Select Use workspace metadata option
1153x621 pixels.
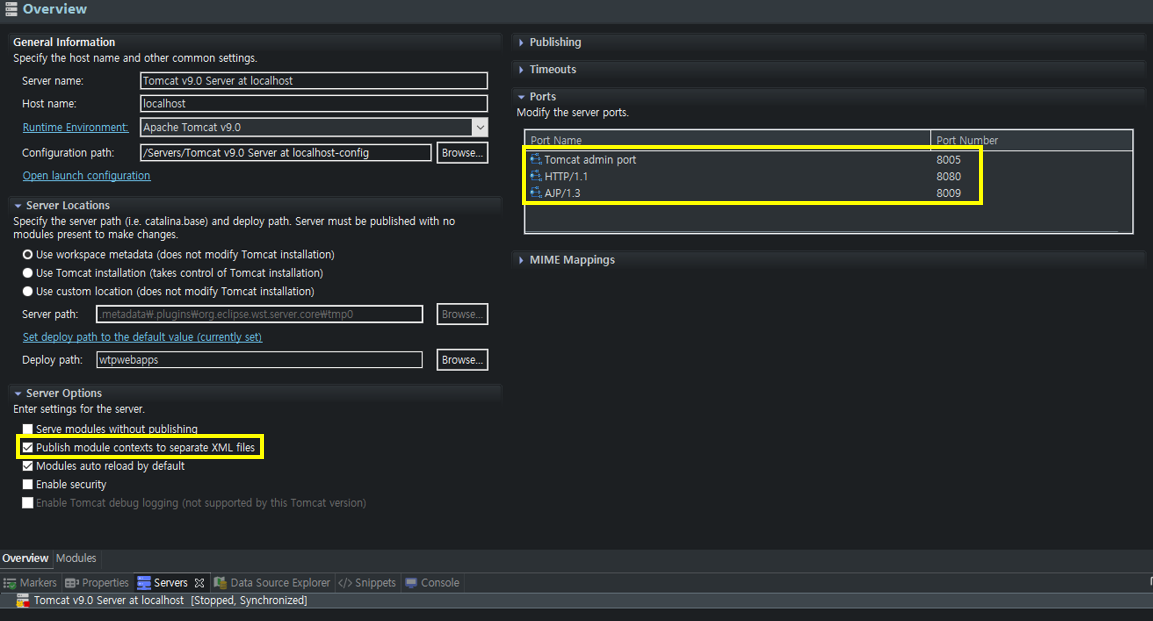point(27,254)
